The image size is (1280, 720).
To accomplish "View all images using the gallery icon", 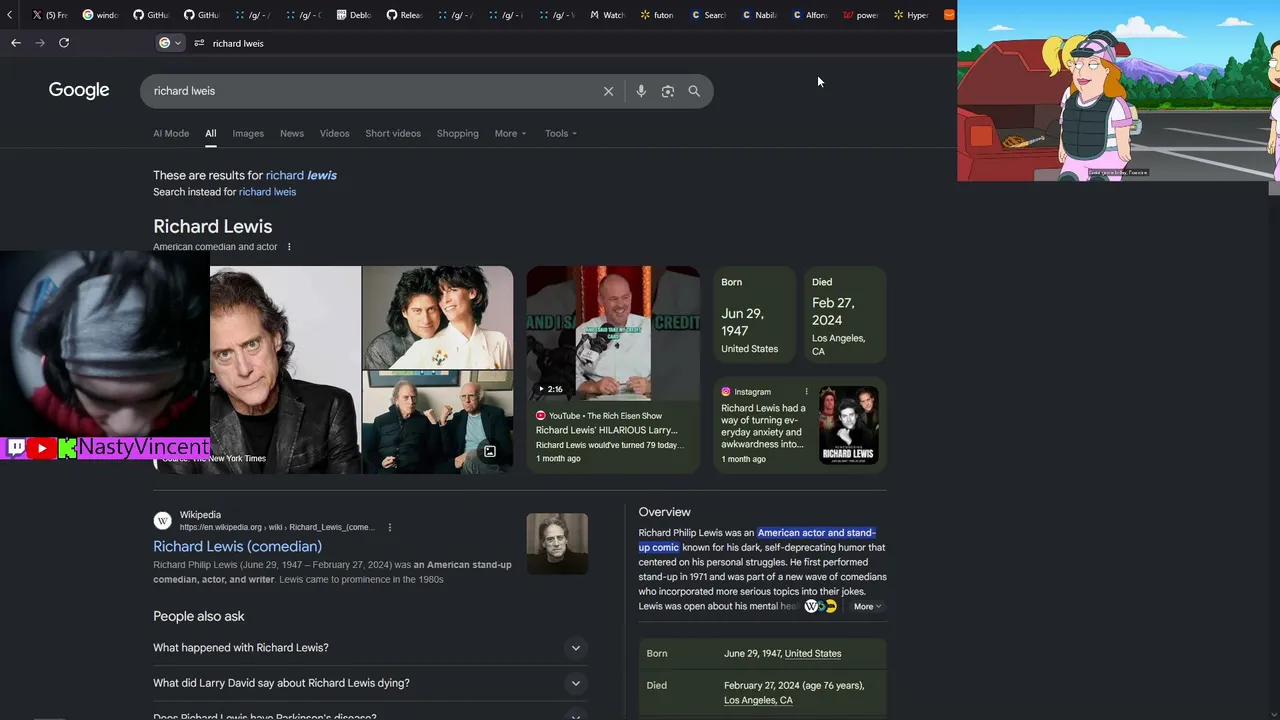I will click(490, 451).
